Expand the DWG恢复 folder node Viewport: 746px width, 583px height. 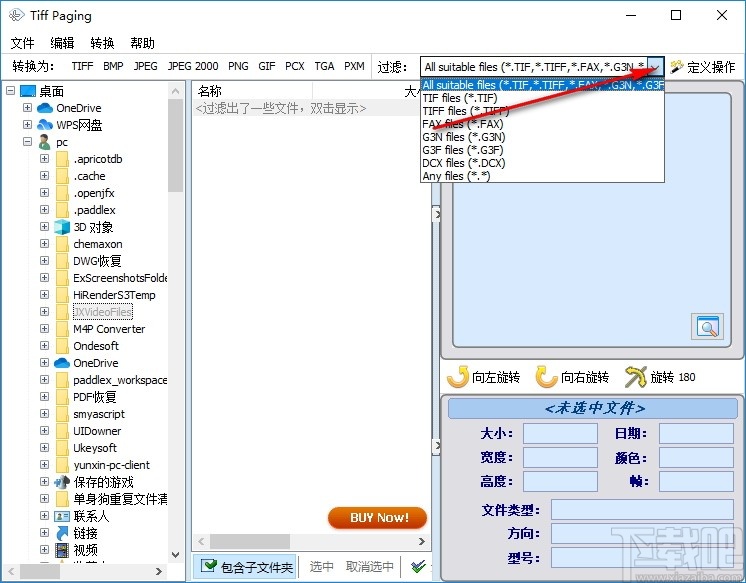pyautogui.click(x=44, y=260)
